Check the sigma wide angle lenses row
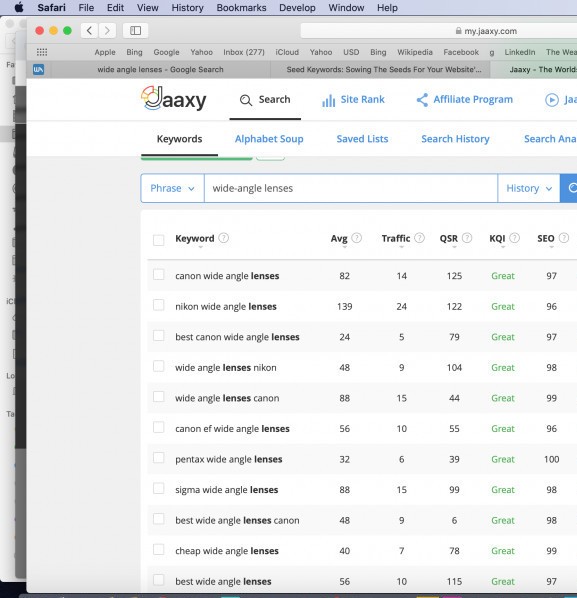Image resolution: width=577 pixels, height=598 pixels. click(159, 488)
